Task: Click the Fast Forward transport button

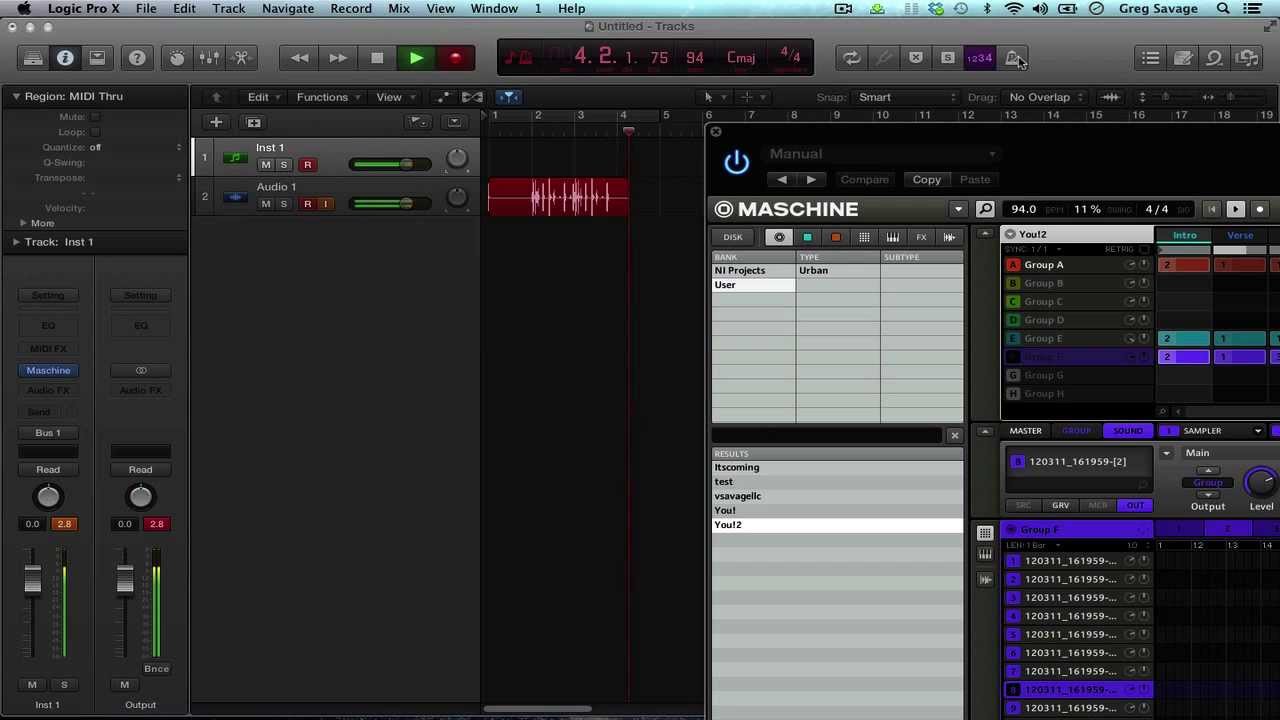Action: (x=338, y=58)
